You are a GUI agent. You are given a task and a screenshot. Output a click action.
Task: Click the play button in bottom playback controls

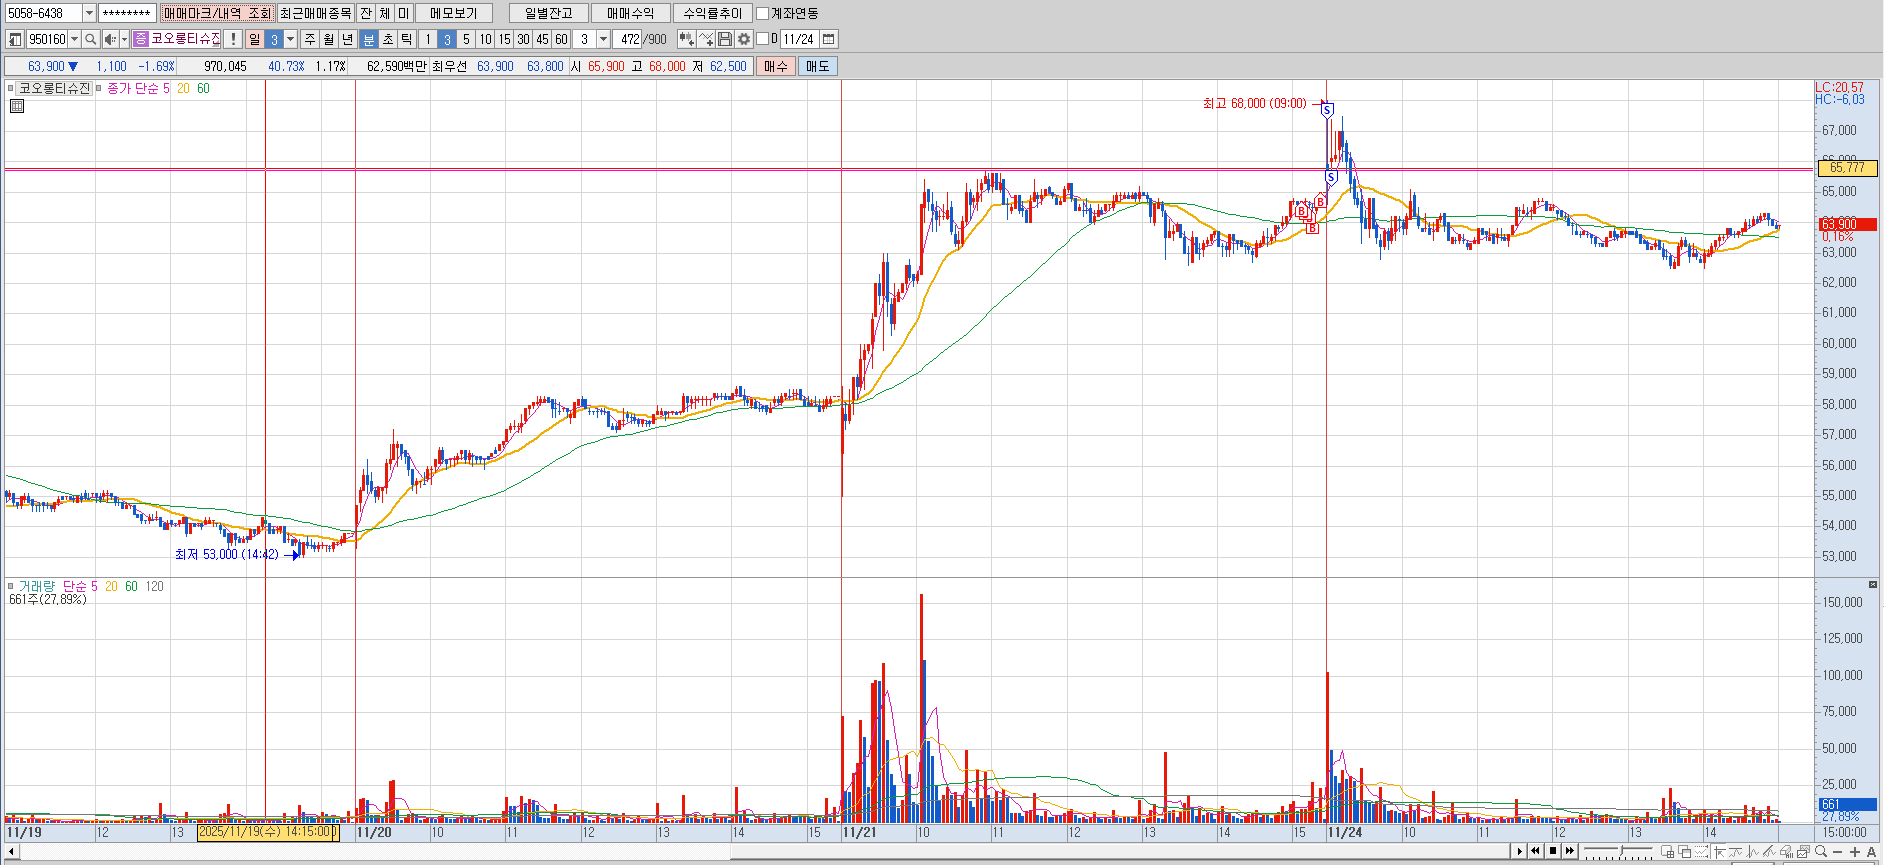[1519, 851]
